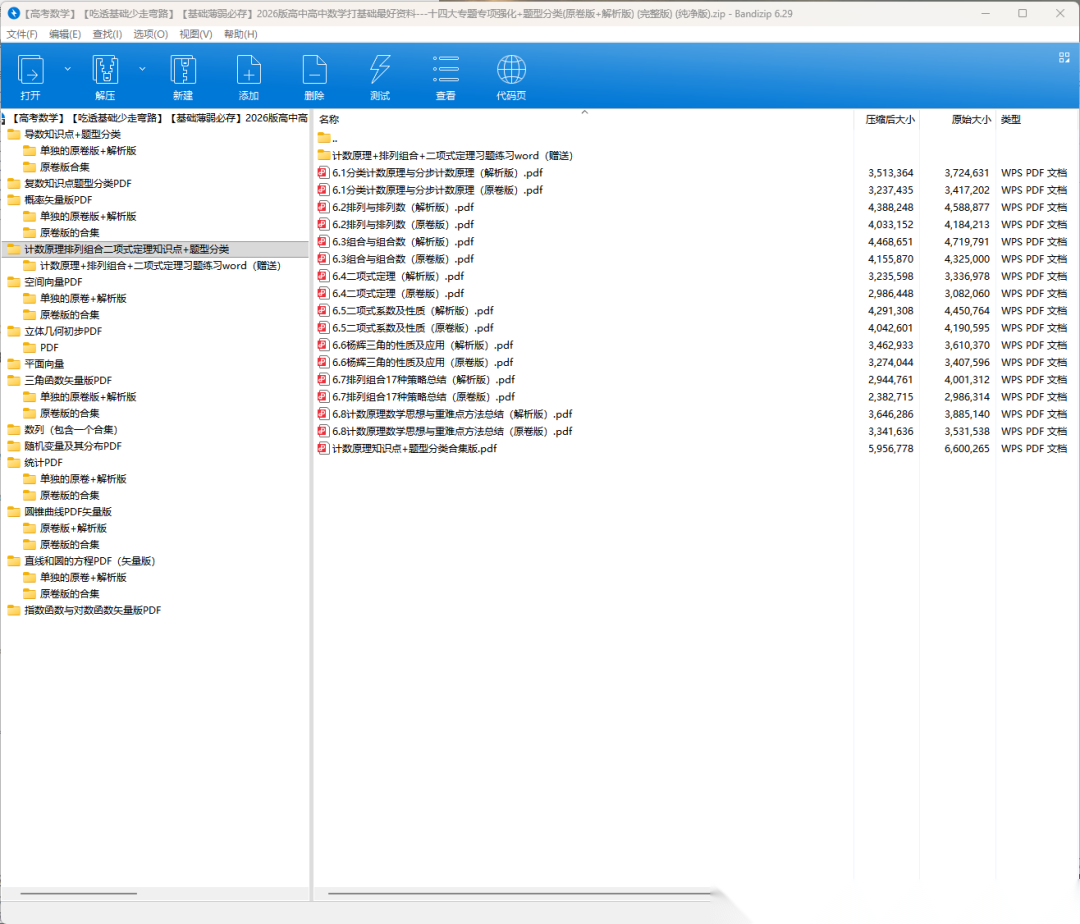This screenshot has width=1080, height=924.
Task: Click the 解压 (Extract) toolbar icon
Action: click(x=105, y=71)
